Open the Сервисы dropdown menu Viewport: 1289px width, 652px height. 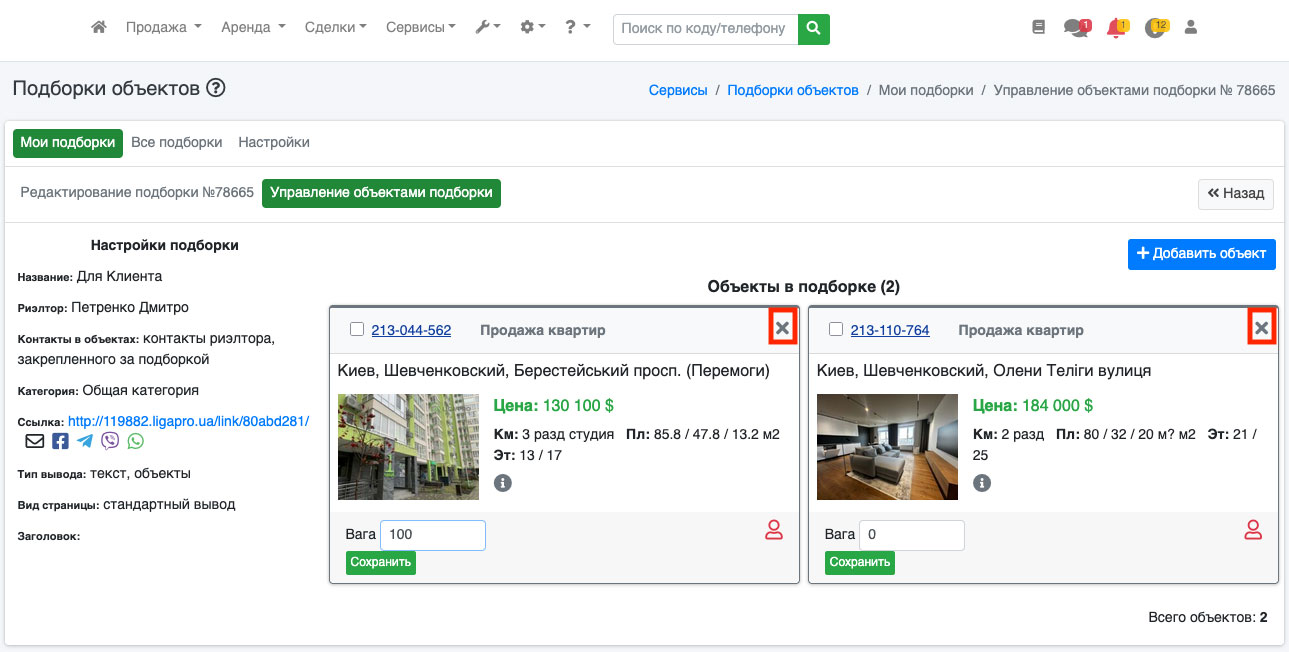click(420, 28)
